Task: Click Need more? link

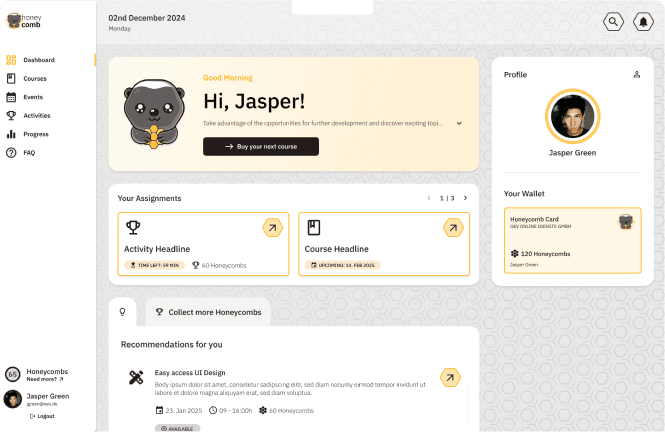Action: pos(45,379)
